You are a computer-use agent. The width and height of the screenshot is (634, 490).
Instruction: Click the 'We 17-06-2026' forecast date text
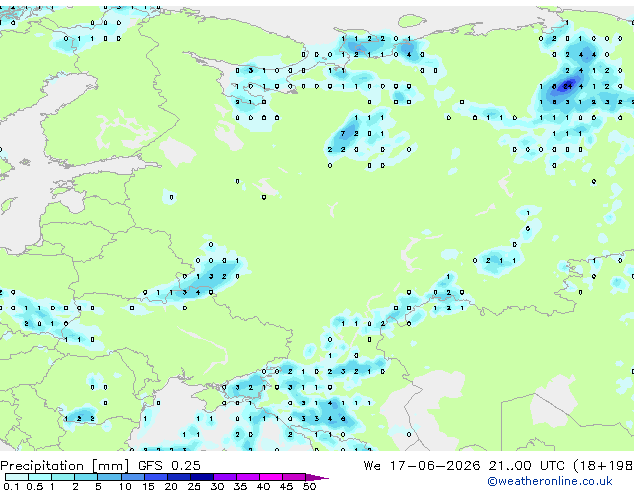(x=422, y=465)
